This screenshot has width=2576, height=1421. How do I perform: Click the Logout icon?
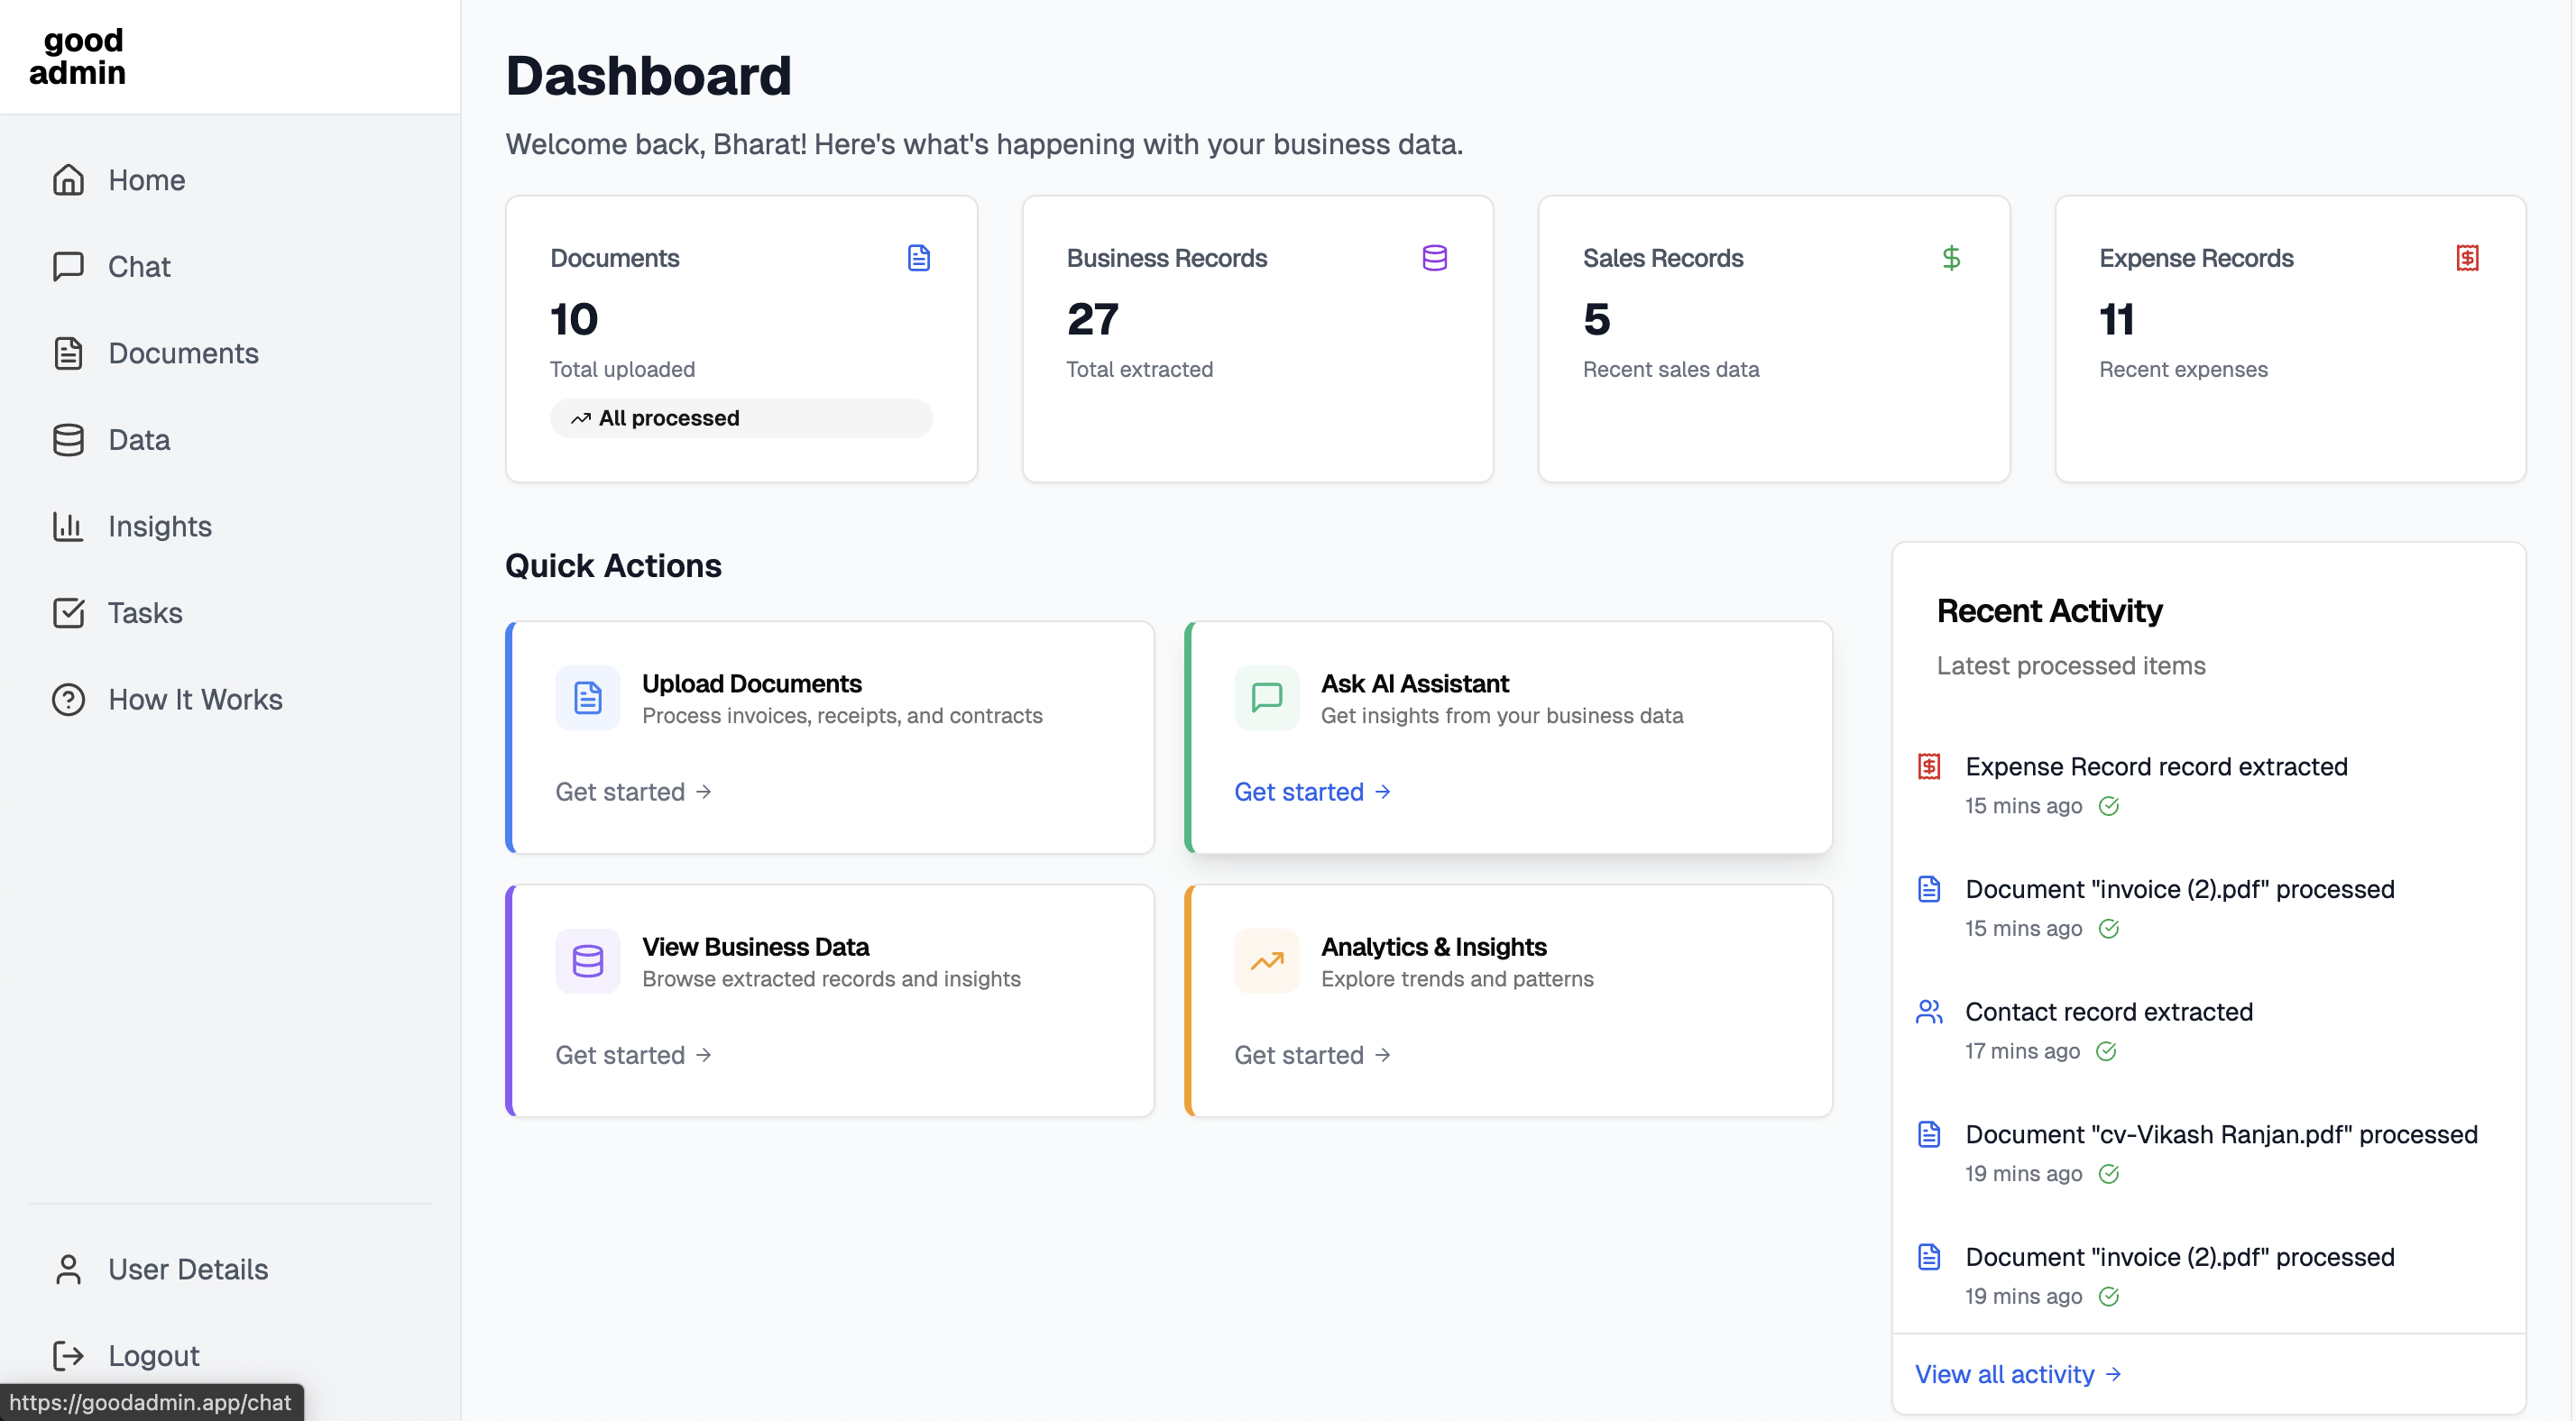click(x=68, y=1355)
